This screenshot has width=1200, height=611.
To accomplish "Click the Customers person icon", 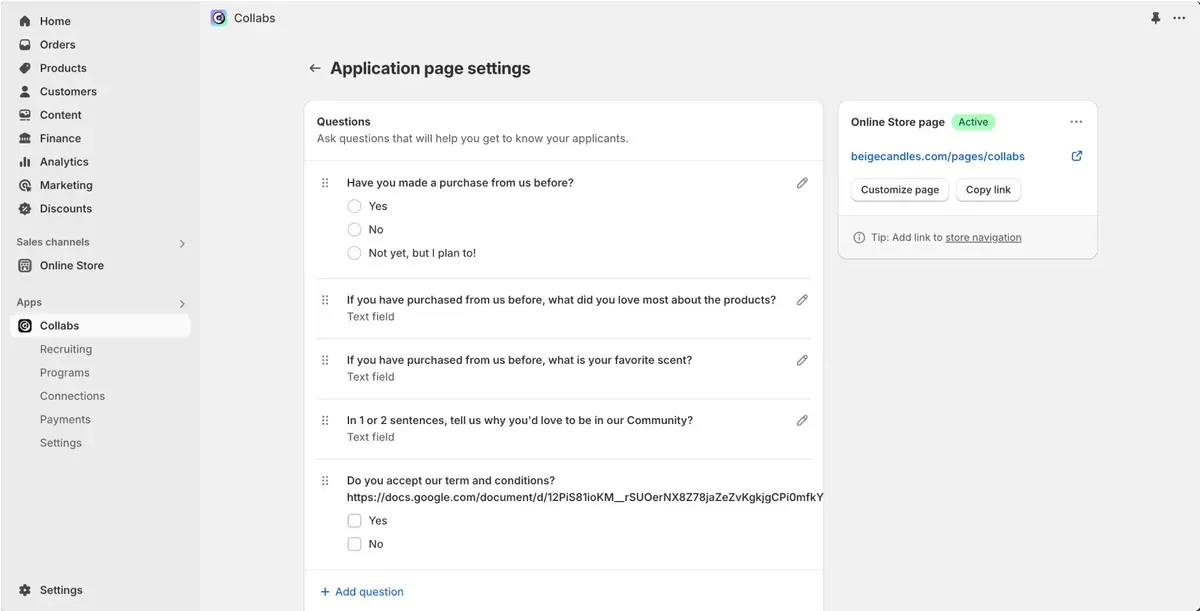I will tap(25, 92).
